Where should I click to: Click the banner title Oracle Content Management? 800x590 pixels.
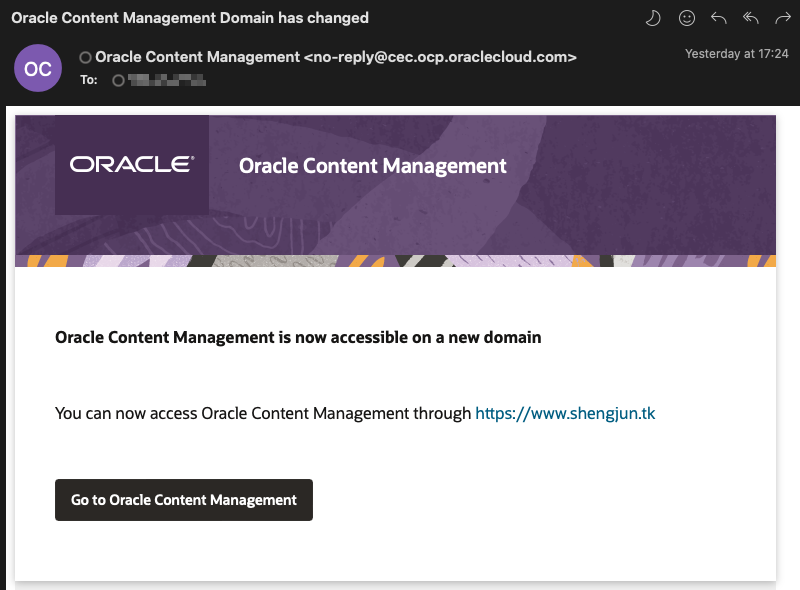point(372,166)
